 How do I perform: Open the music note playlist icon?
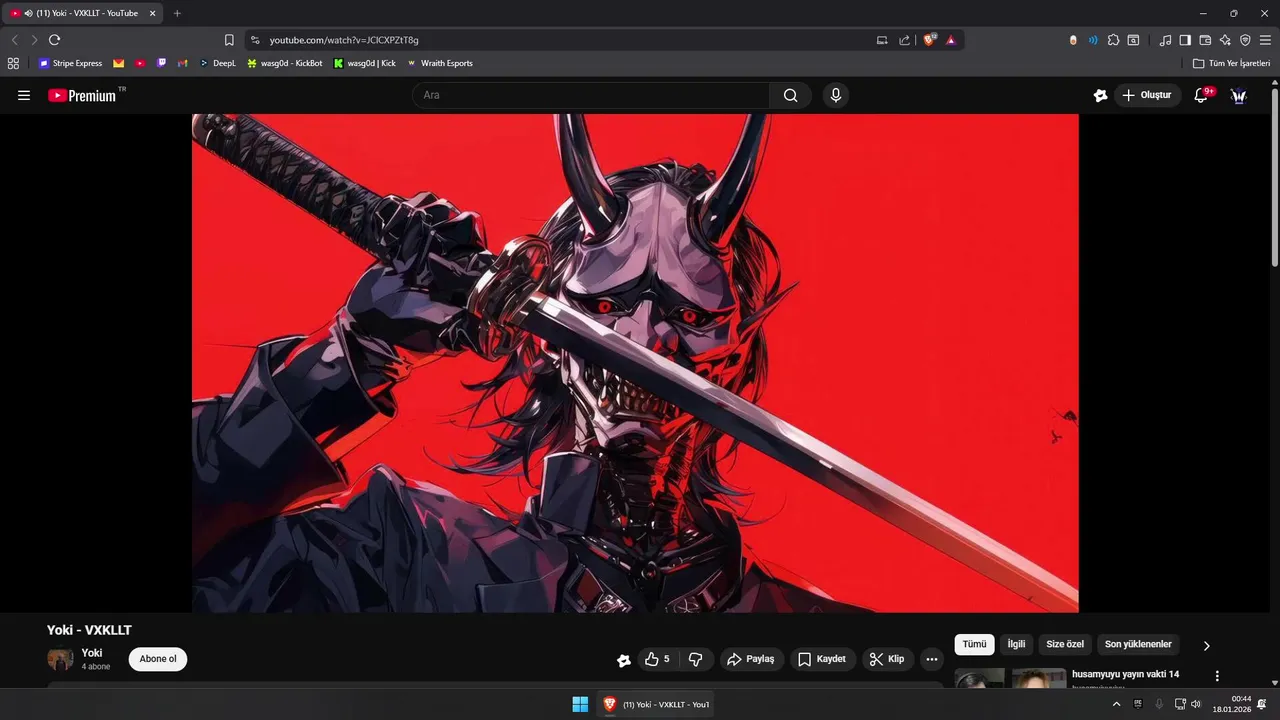[x=1165, y=40]
